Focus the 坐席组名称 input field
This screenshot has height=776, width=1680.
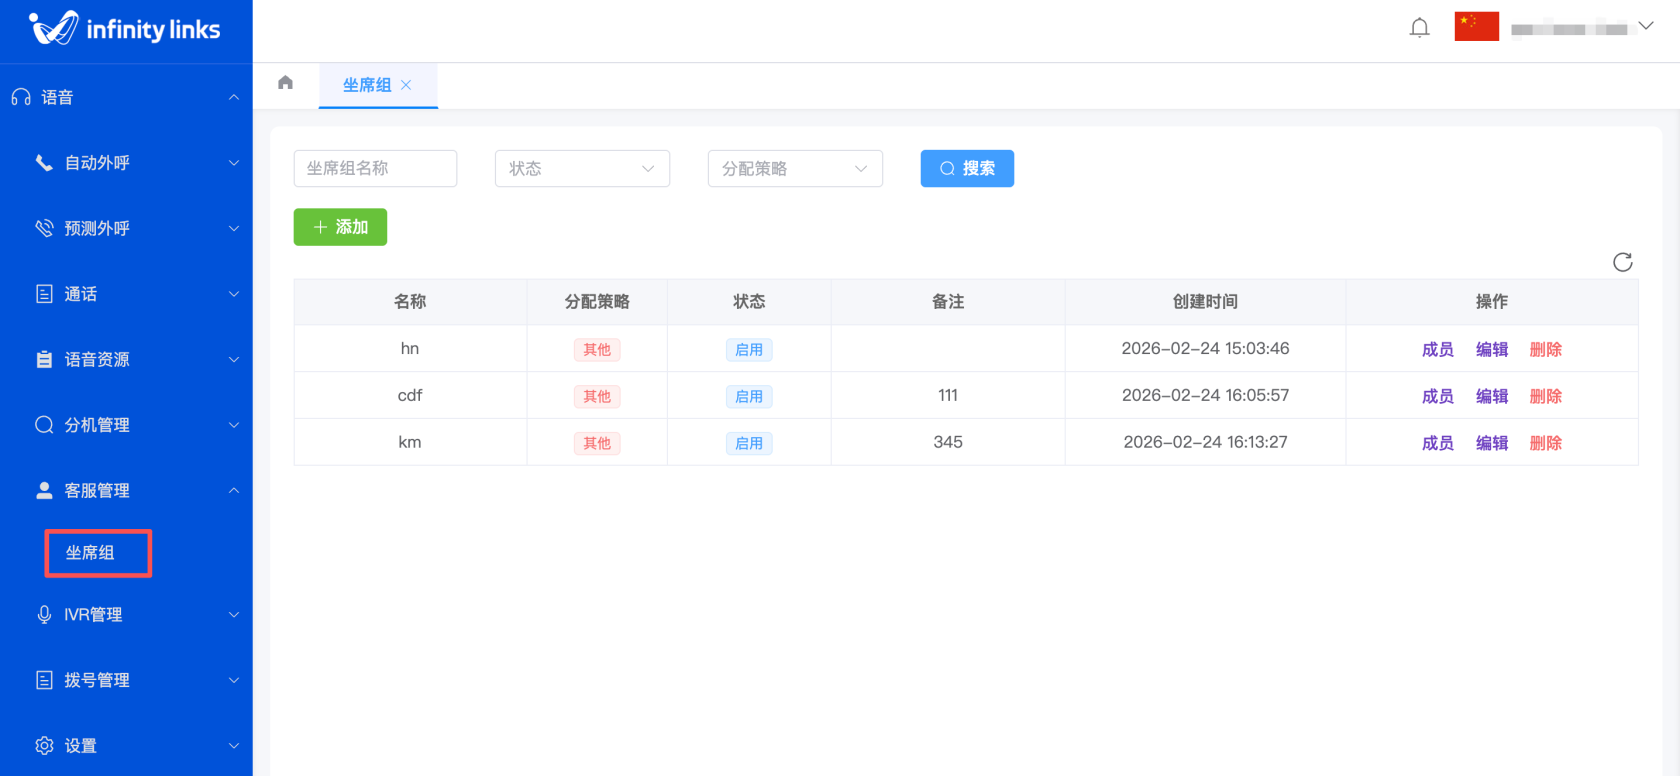tap(375, 169)
